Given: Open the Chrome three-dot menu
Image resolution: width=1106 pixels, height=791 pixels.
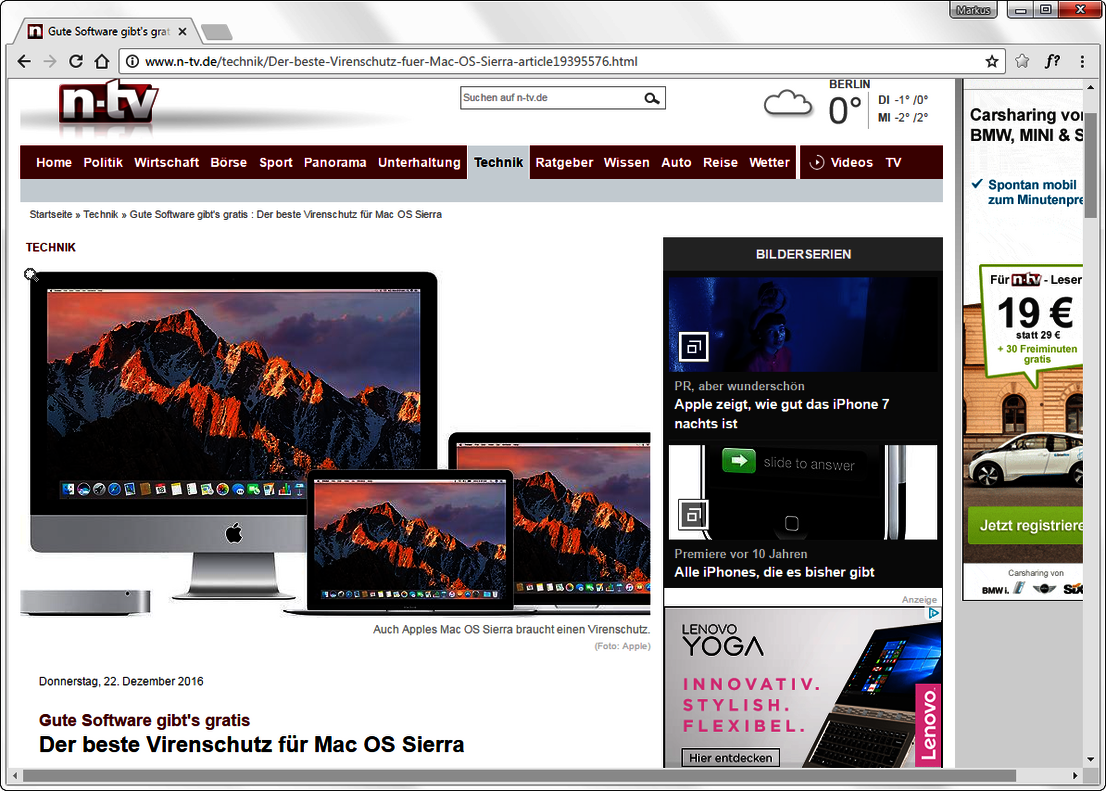Looking at the screenshot, I should click(1082, 61).
